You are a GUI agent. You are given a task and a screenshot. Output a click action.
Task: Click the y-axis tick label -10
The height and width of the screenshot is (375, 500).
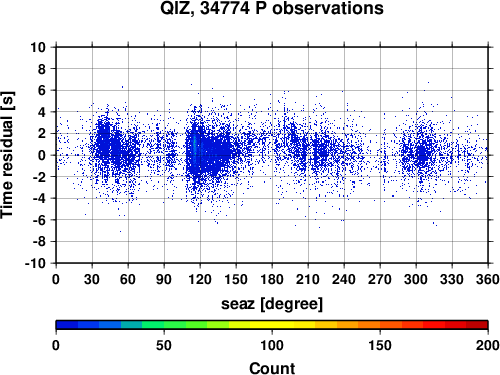click(x=35, y=263)
